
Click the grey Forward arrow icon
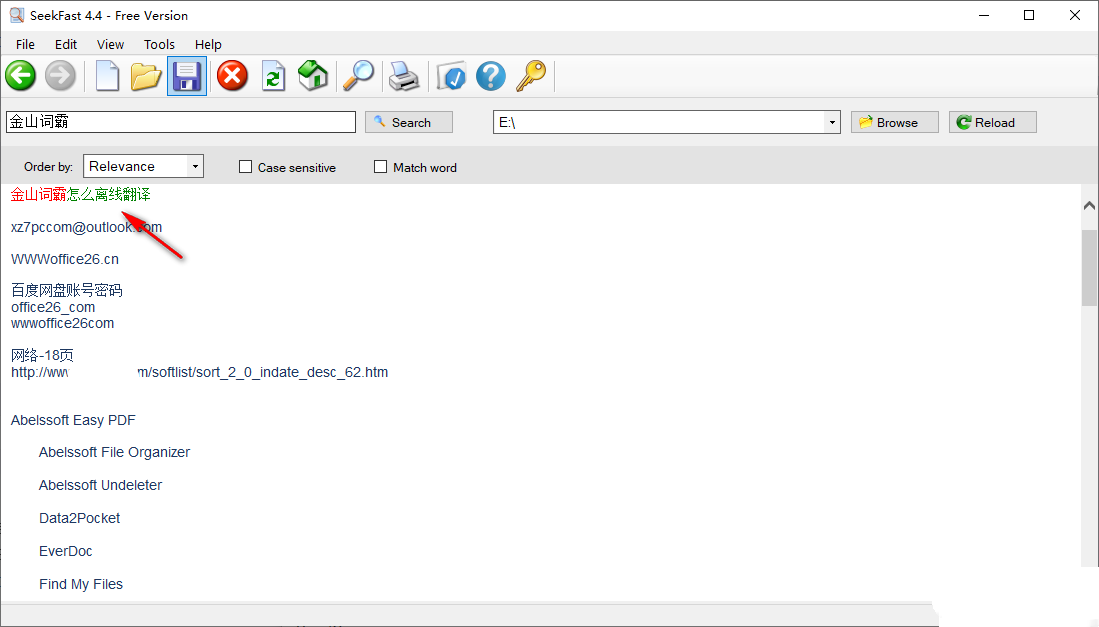coord(60,76)
